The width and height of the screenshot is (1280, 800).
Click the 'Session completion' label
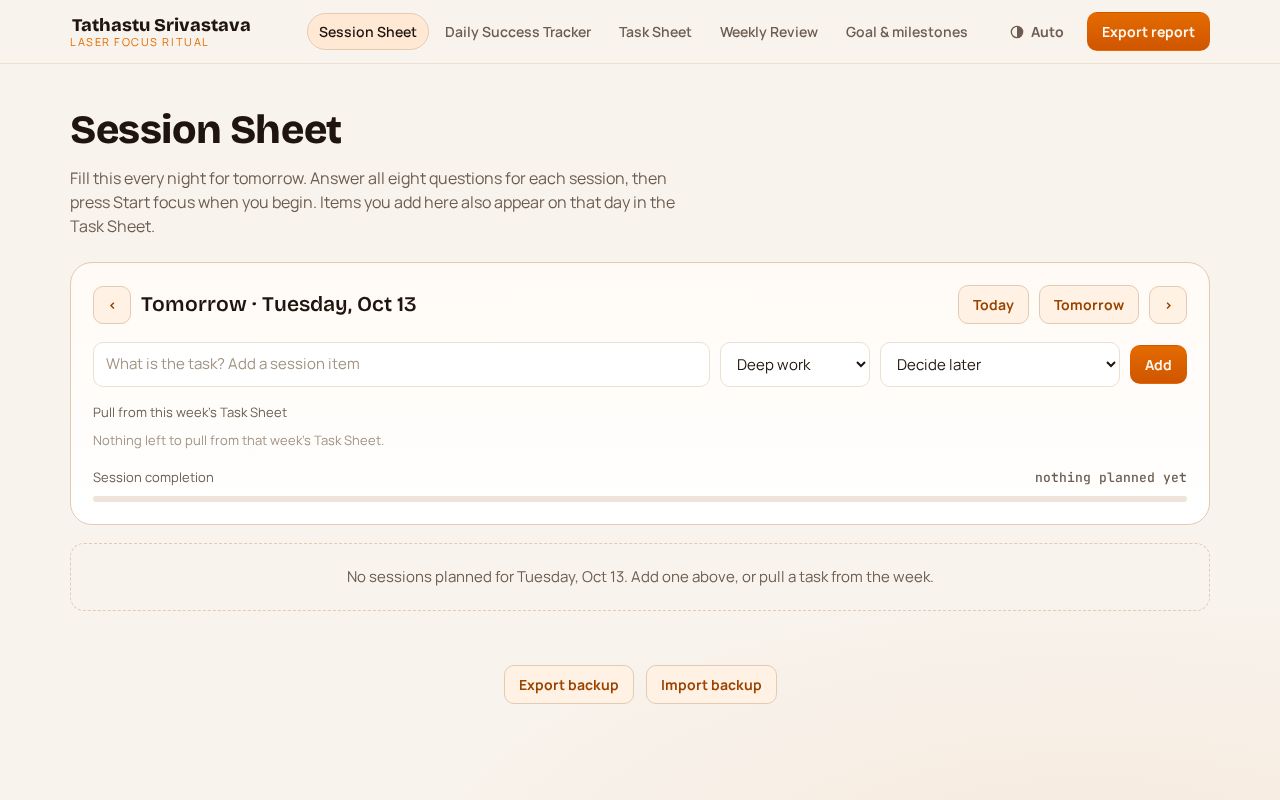[153, 477]
